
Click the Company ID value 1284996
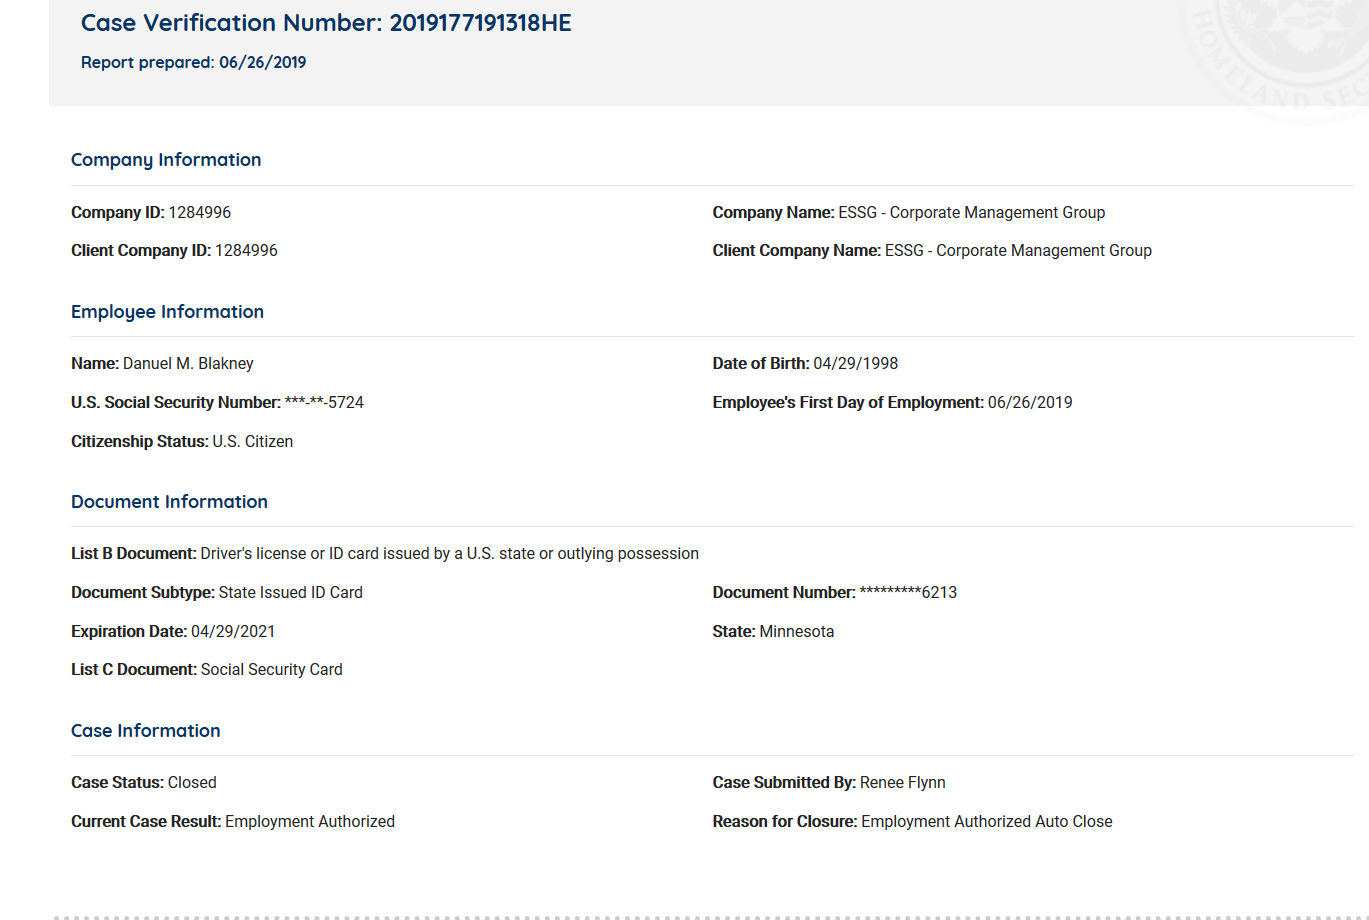(199, 213)
